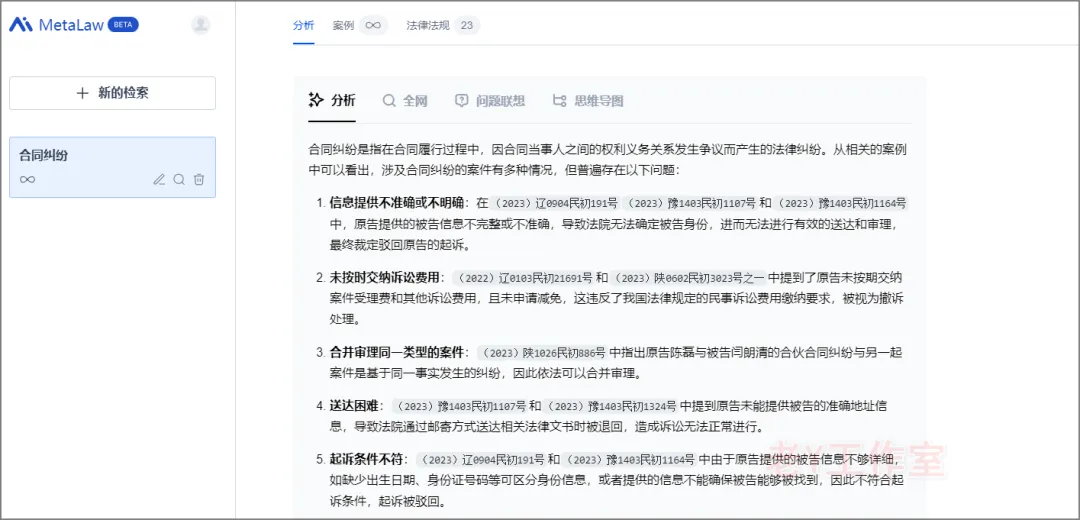This screenshot has width=1080, height=520.
Task: Open case (2023)豫1403民初1164号 in item 1
Action: tap(840, 203)
